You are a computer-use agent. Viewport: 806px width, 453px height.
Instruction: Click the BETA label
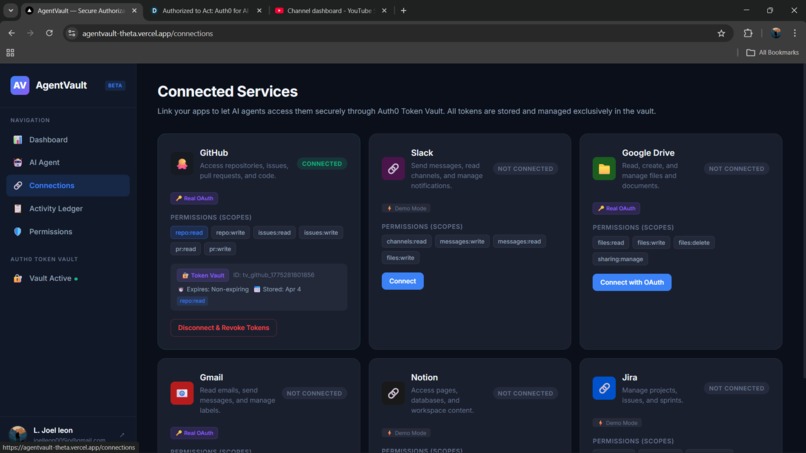click(115, 85)
